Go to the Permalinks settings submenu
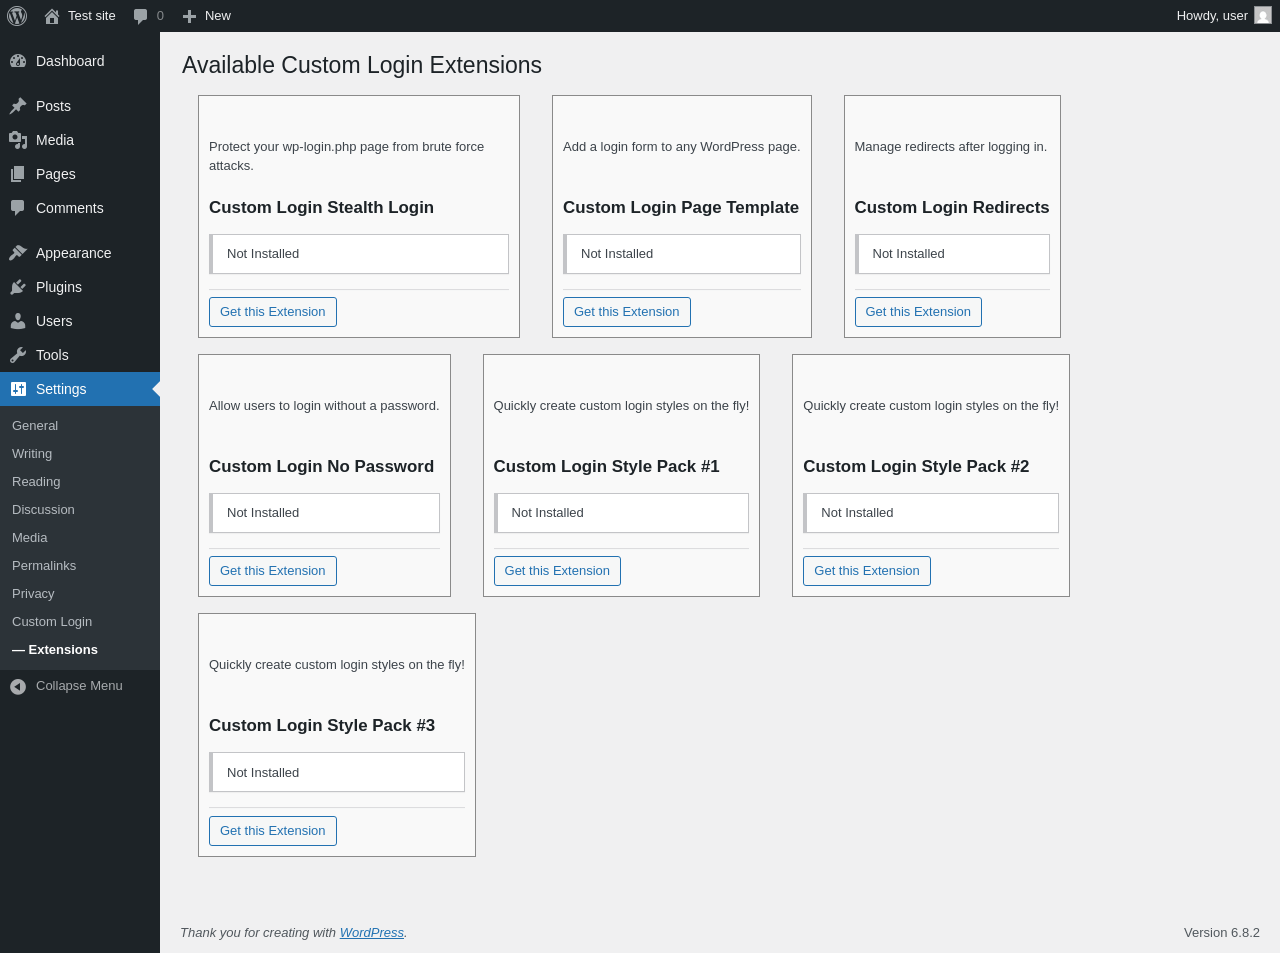This screenshot has width=1280, height=953. [x=44, y=566]
